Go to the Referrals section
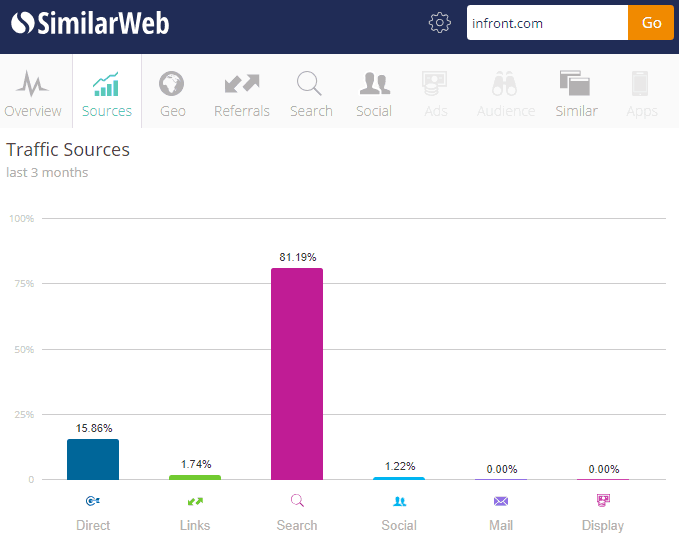This screenshot has width=679, height=541. click(242, 92)
